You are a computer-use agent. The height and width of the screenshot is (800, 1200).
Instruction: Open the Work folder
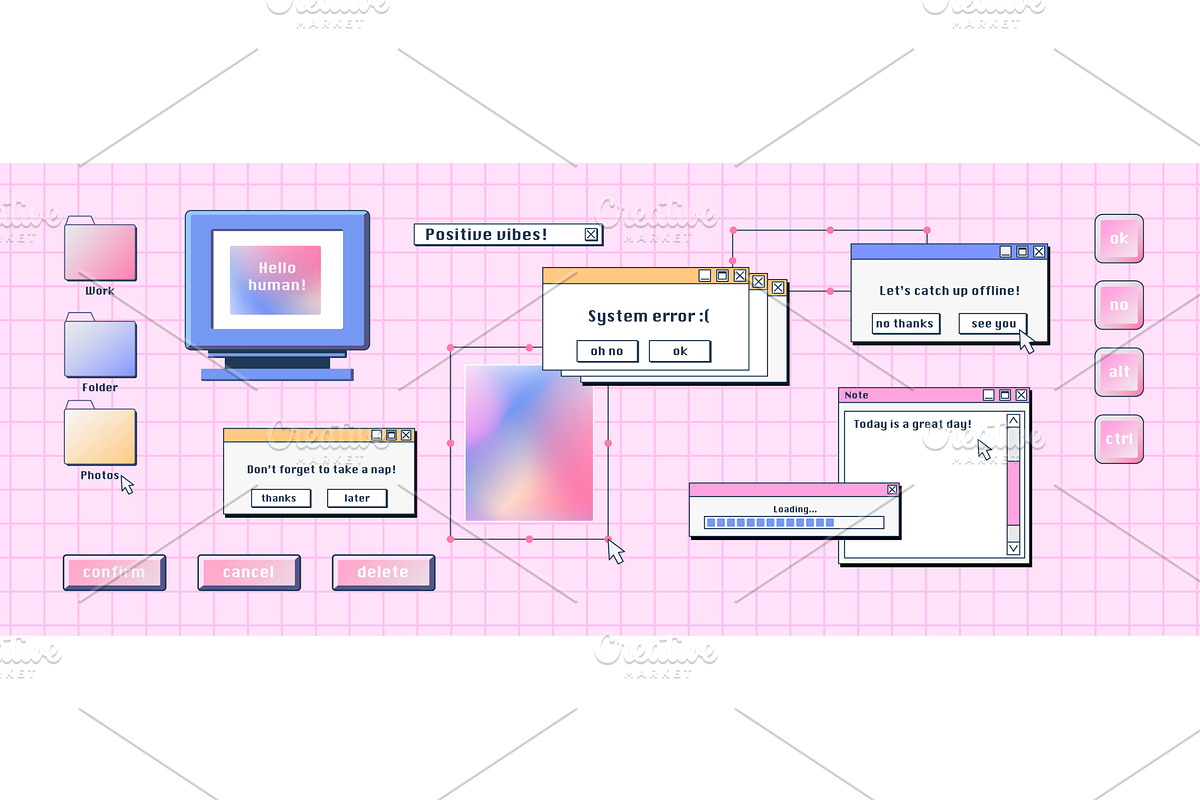tap(100, 250)
